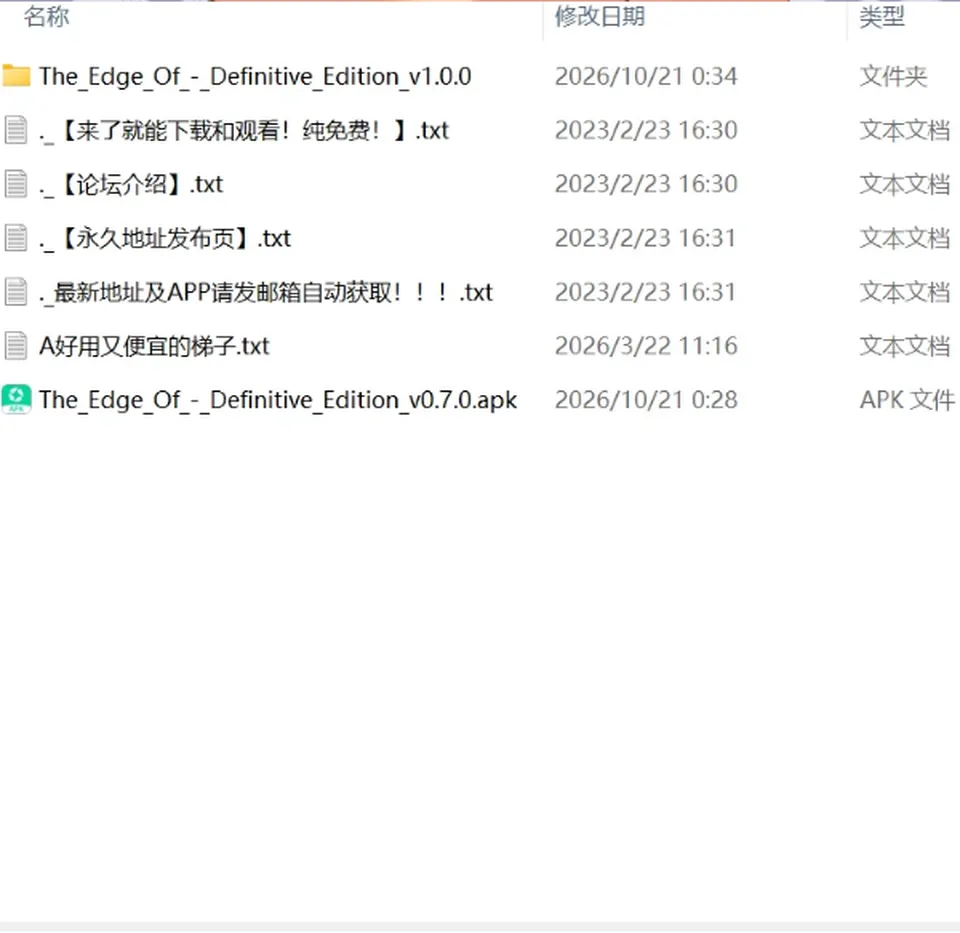Select folder The_Edge_Of_-_Definitive_Edition_v1.0.0
The image size is (960, 933).
pos(255,77)
